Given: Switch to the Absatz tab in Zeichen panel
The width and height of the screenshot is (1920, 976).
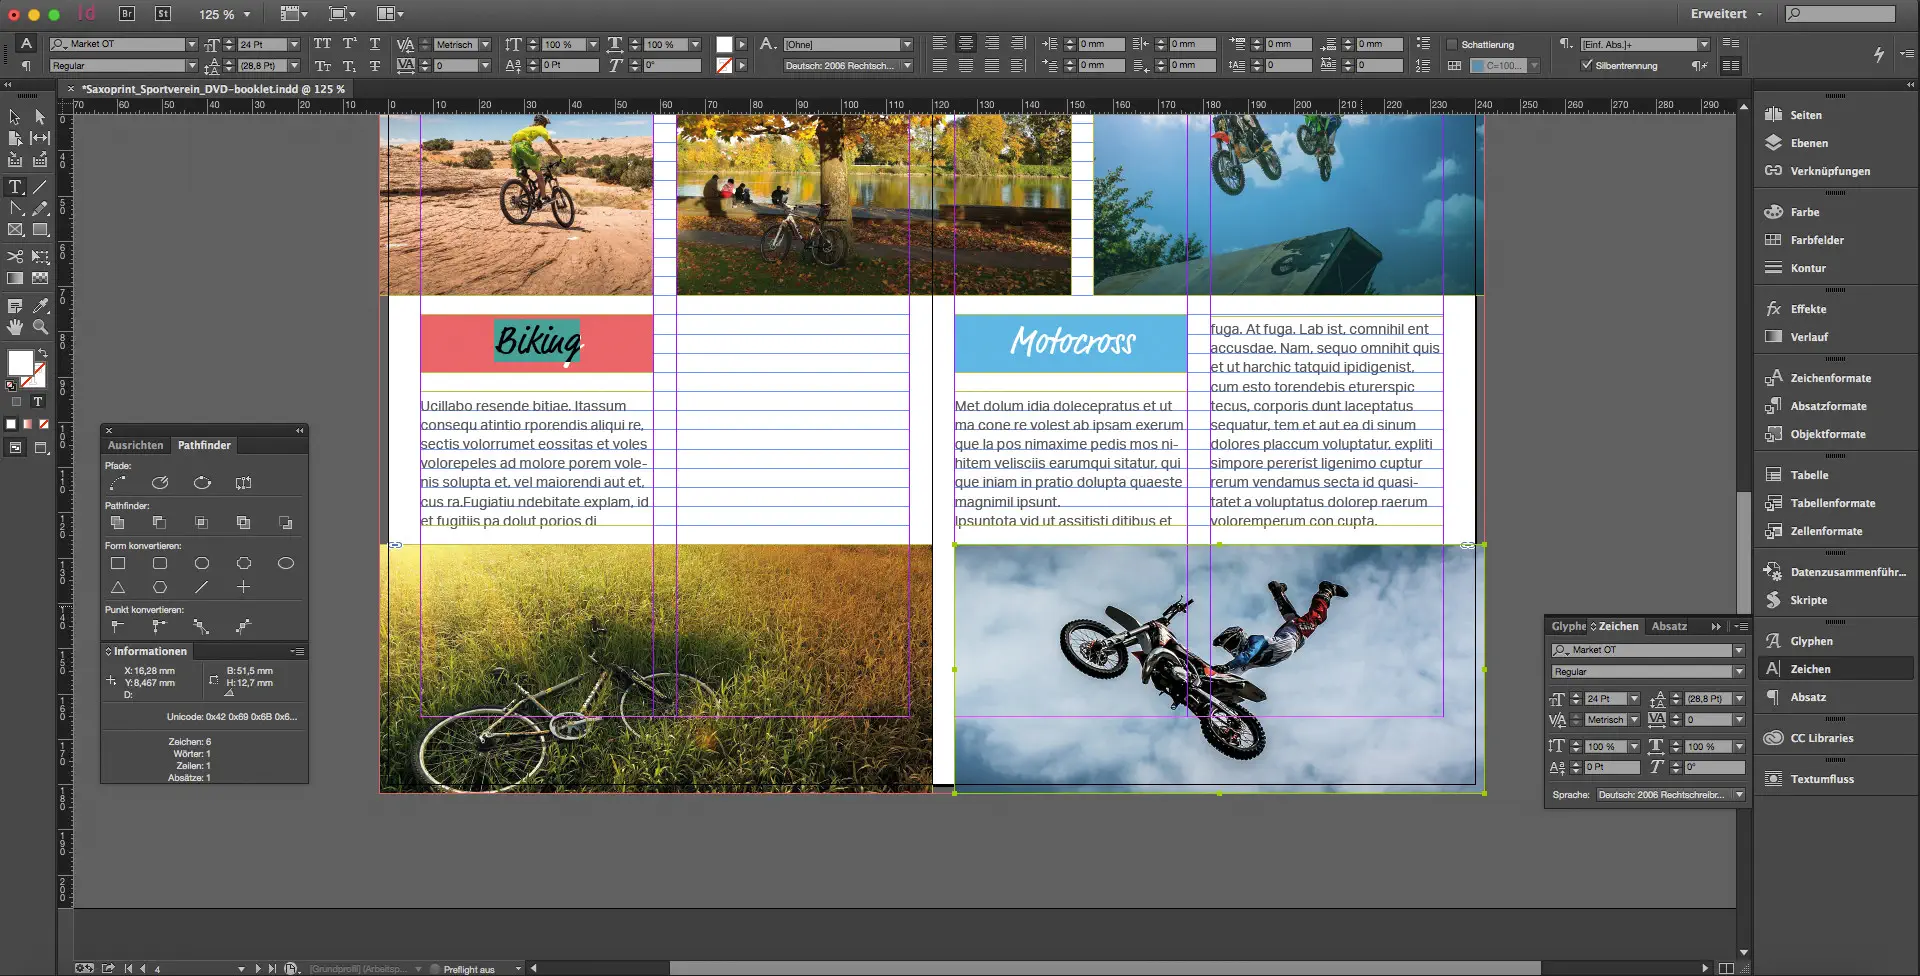Looking at the screenshot, I should [x=1669, y=626].
